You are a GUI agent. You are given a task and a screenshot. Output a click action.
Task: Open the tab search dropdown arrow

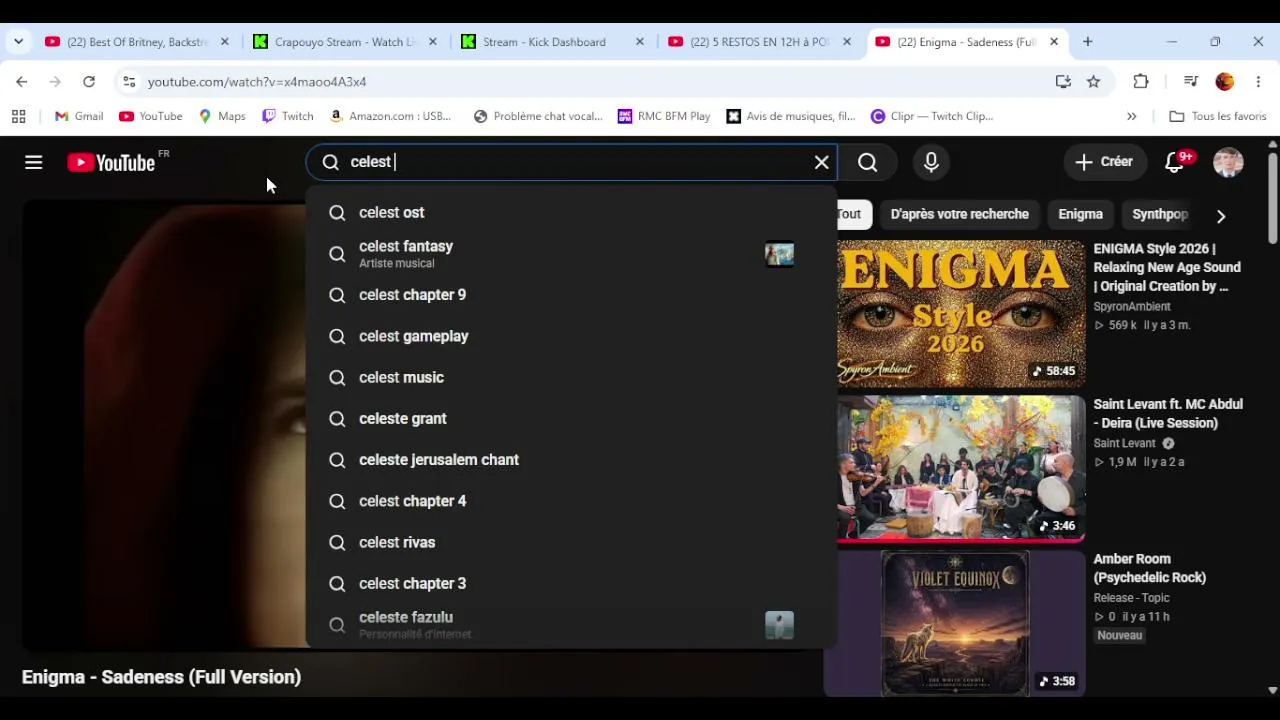18,42
